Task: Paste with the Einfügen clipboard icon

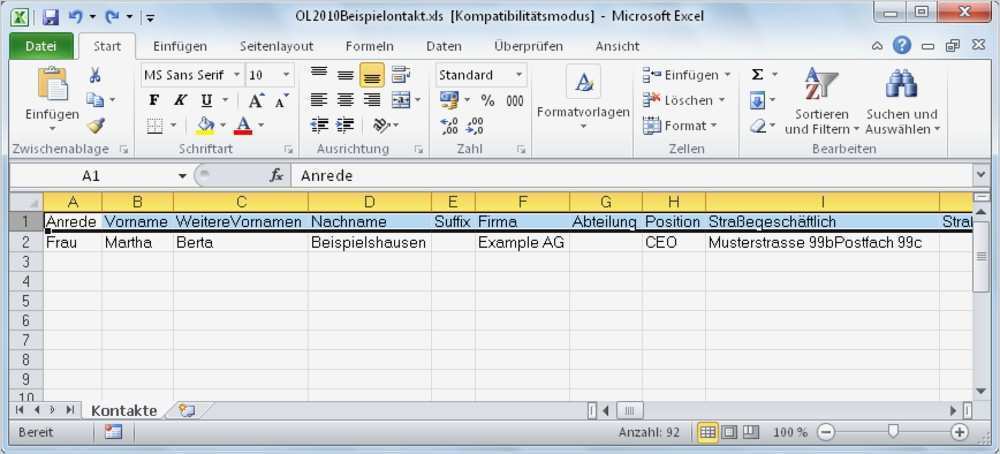Action: point(52,84)
